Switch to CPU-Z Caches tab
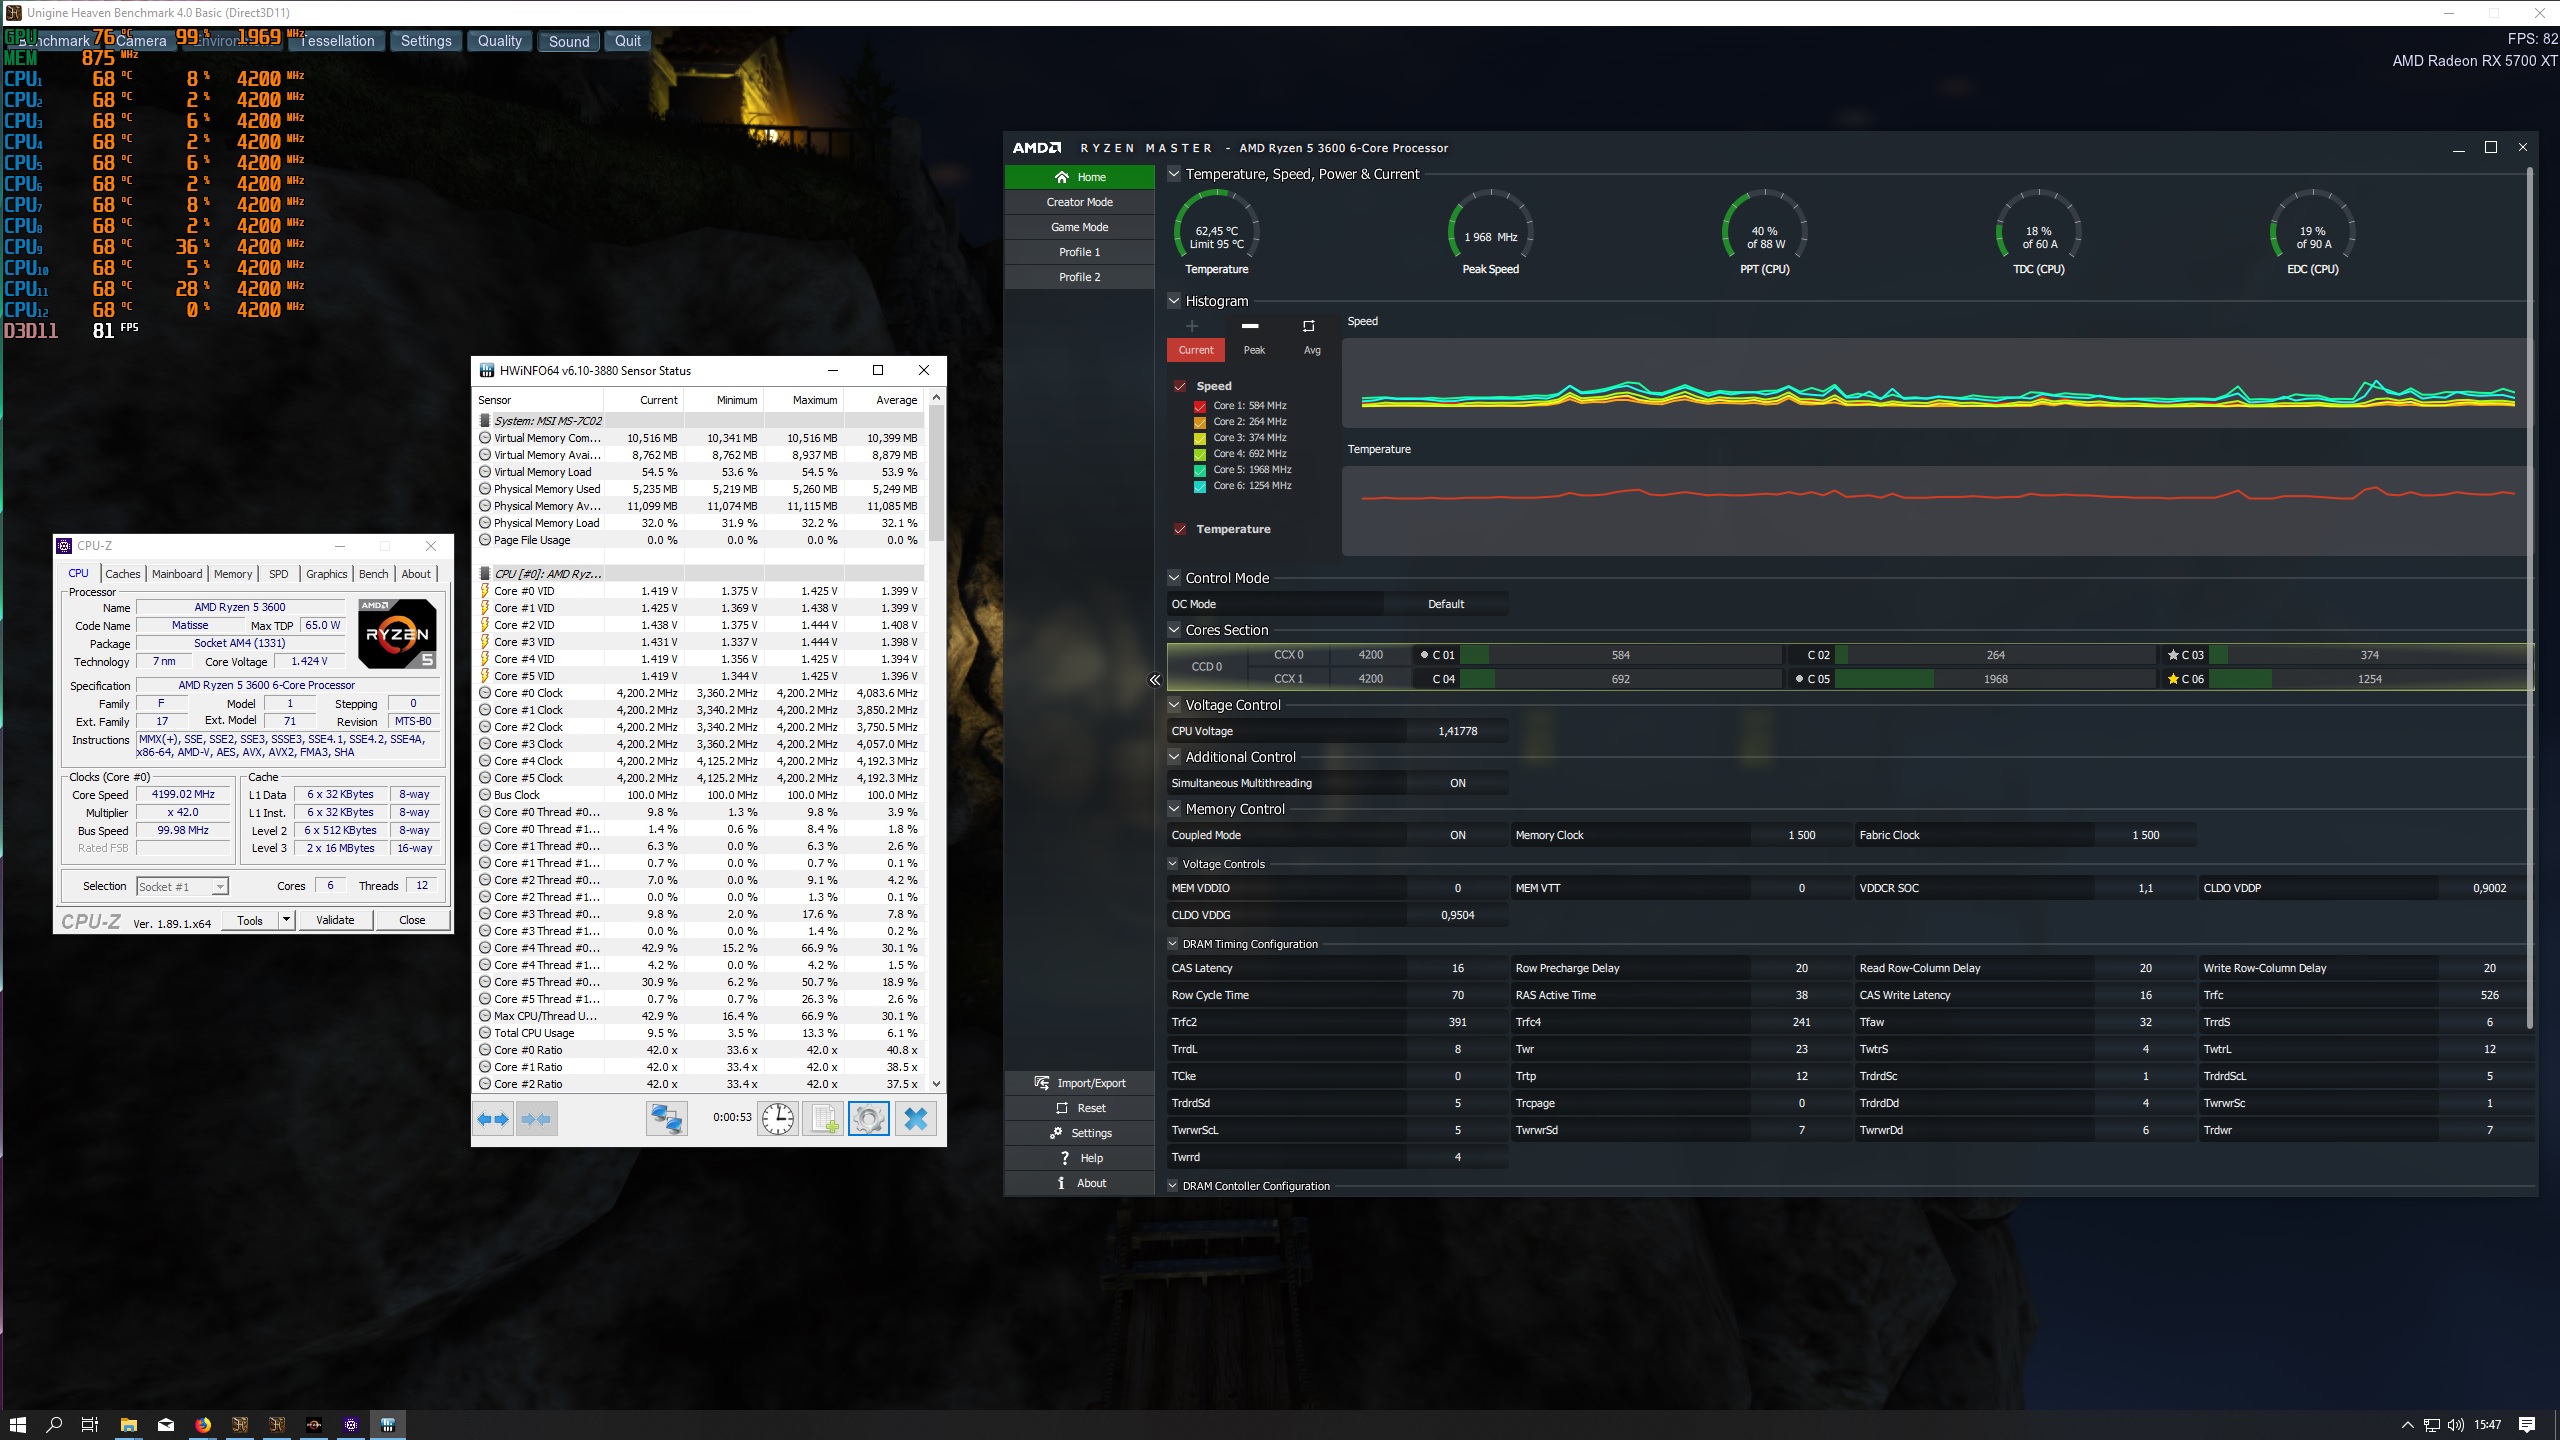2560x1440 pixels. [123, 574]
